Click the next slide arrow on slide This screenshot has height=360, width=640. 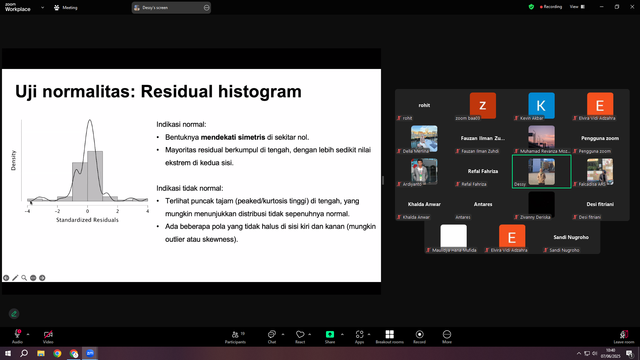pos(42,278)
